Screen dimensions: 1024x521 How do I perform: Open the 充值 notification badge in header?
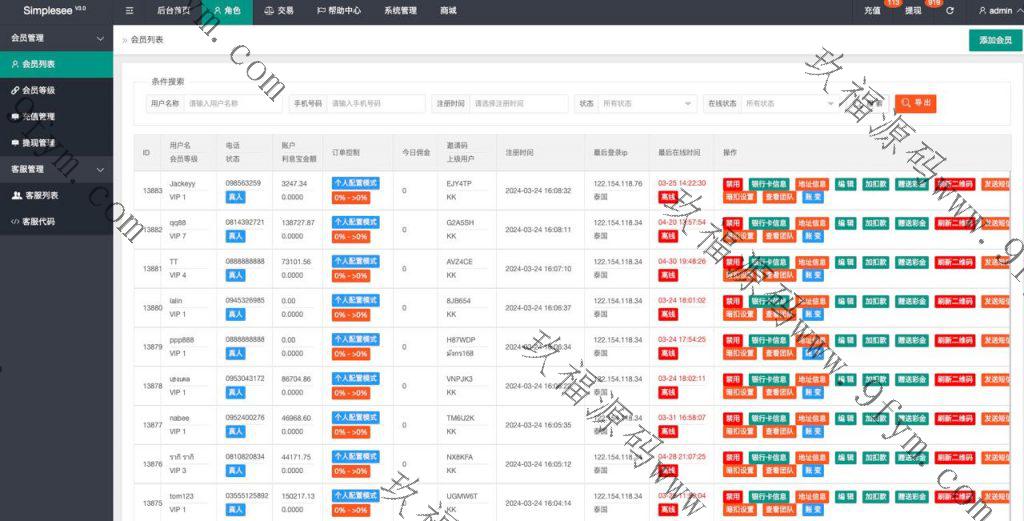[x=873, y=11]
